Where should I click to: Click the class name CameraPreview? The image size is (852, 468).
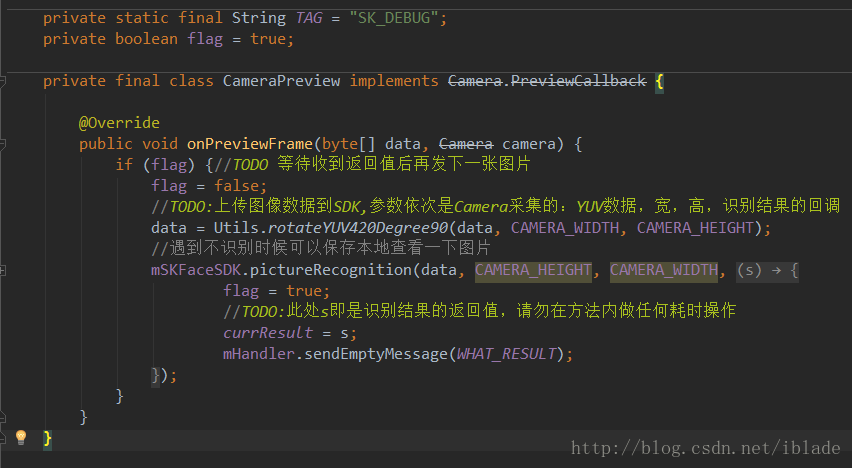[281, 81]
